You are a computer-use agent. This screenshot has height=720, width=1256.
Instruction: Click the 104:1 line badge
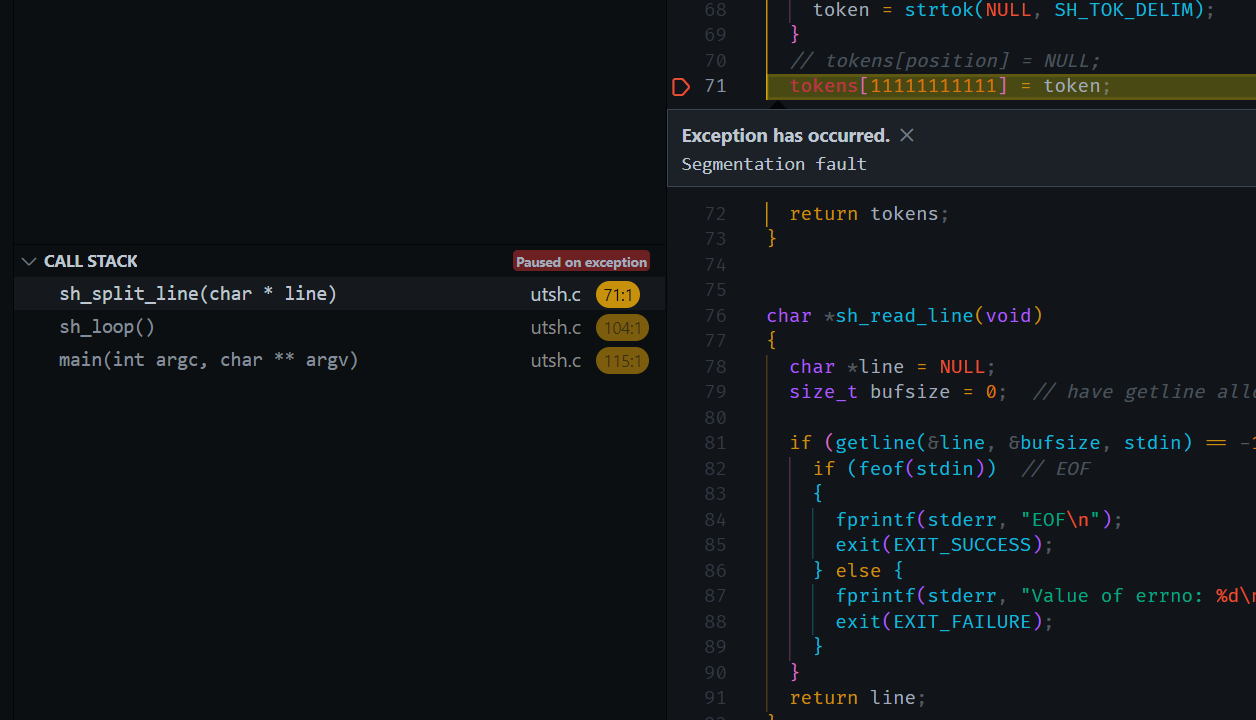[x=622, y=328]
